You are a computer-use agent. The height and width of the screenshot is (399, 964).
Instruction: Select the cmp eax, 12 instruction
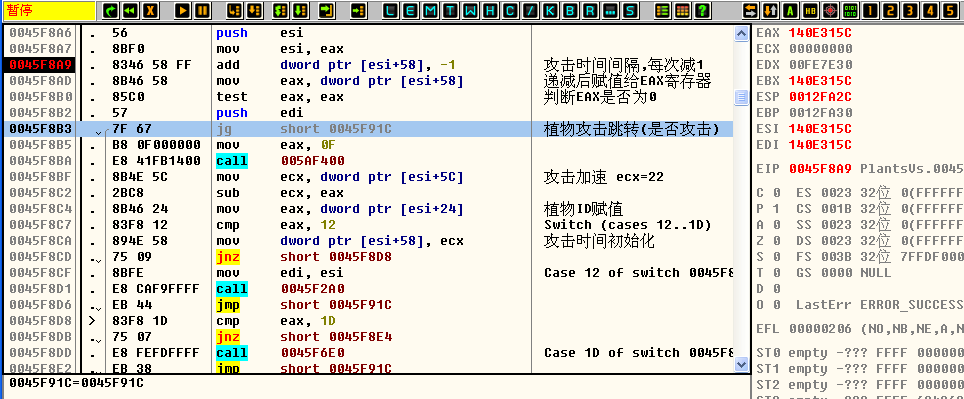point(275,225)
